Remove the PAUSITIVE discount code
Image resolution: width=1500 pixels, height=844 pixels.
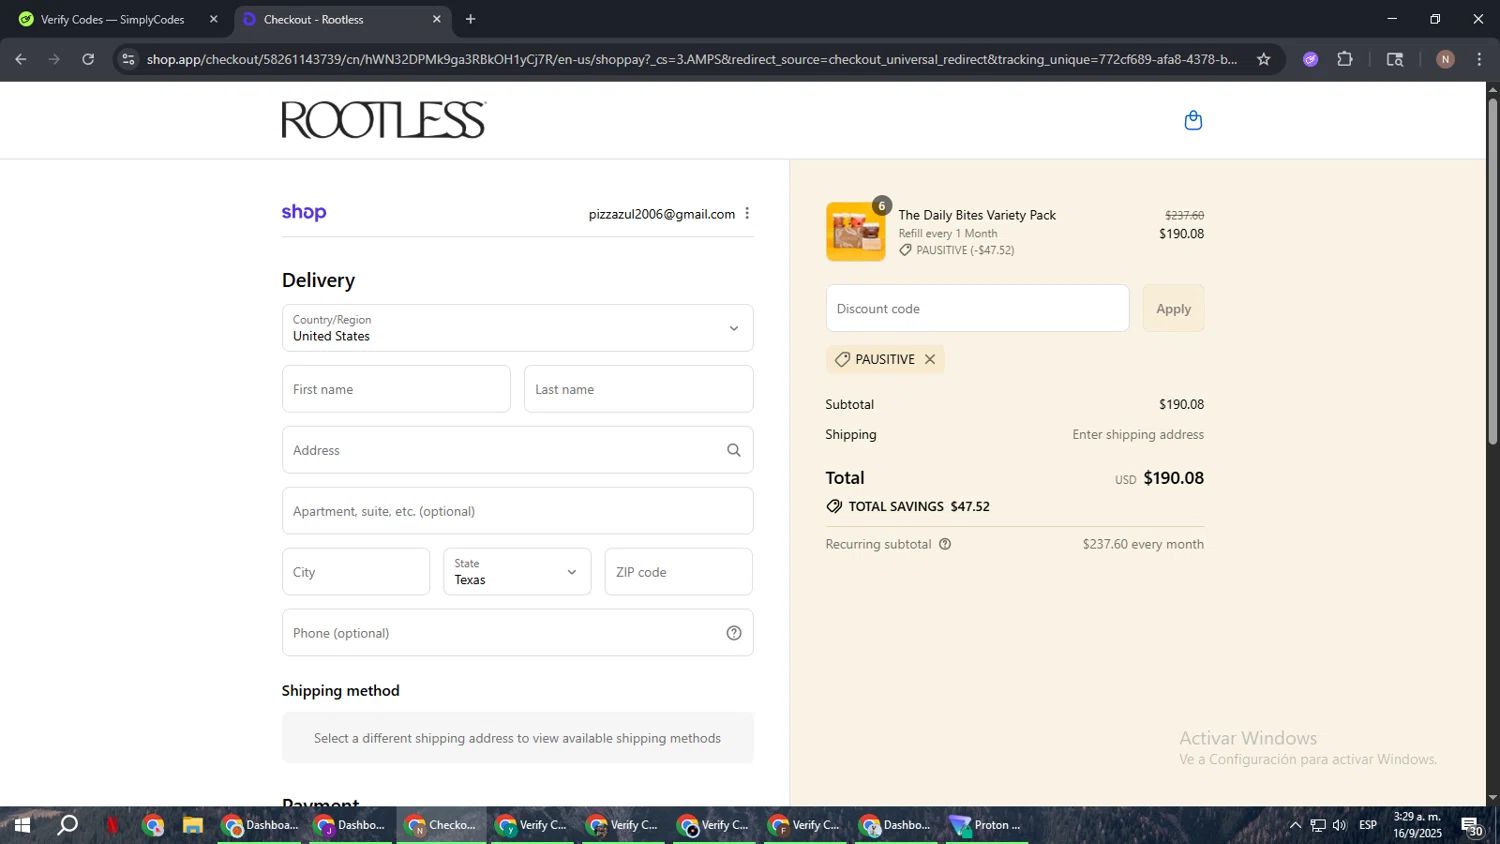[930, 359]
